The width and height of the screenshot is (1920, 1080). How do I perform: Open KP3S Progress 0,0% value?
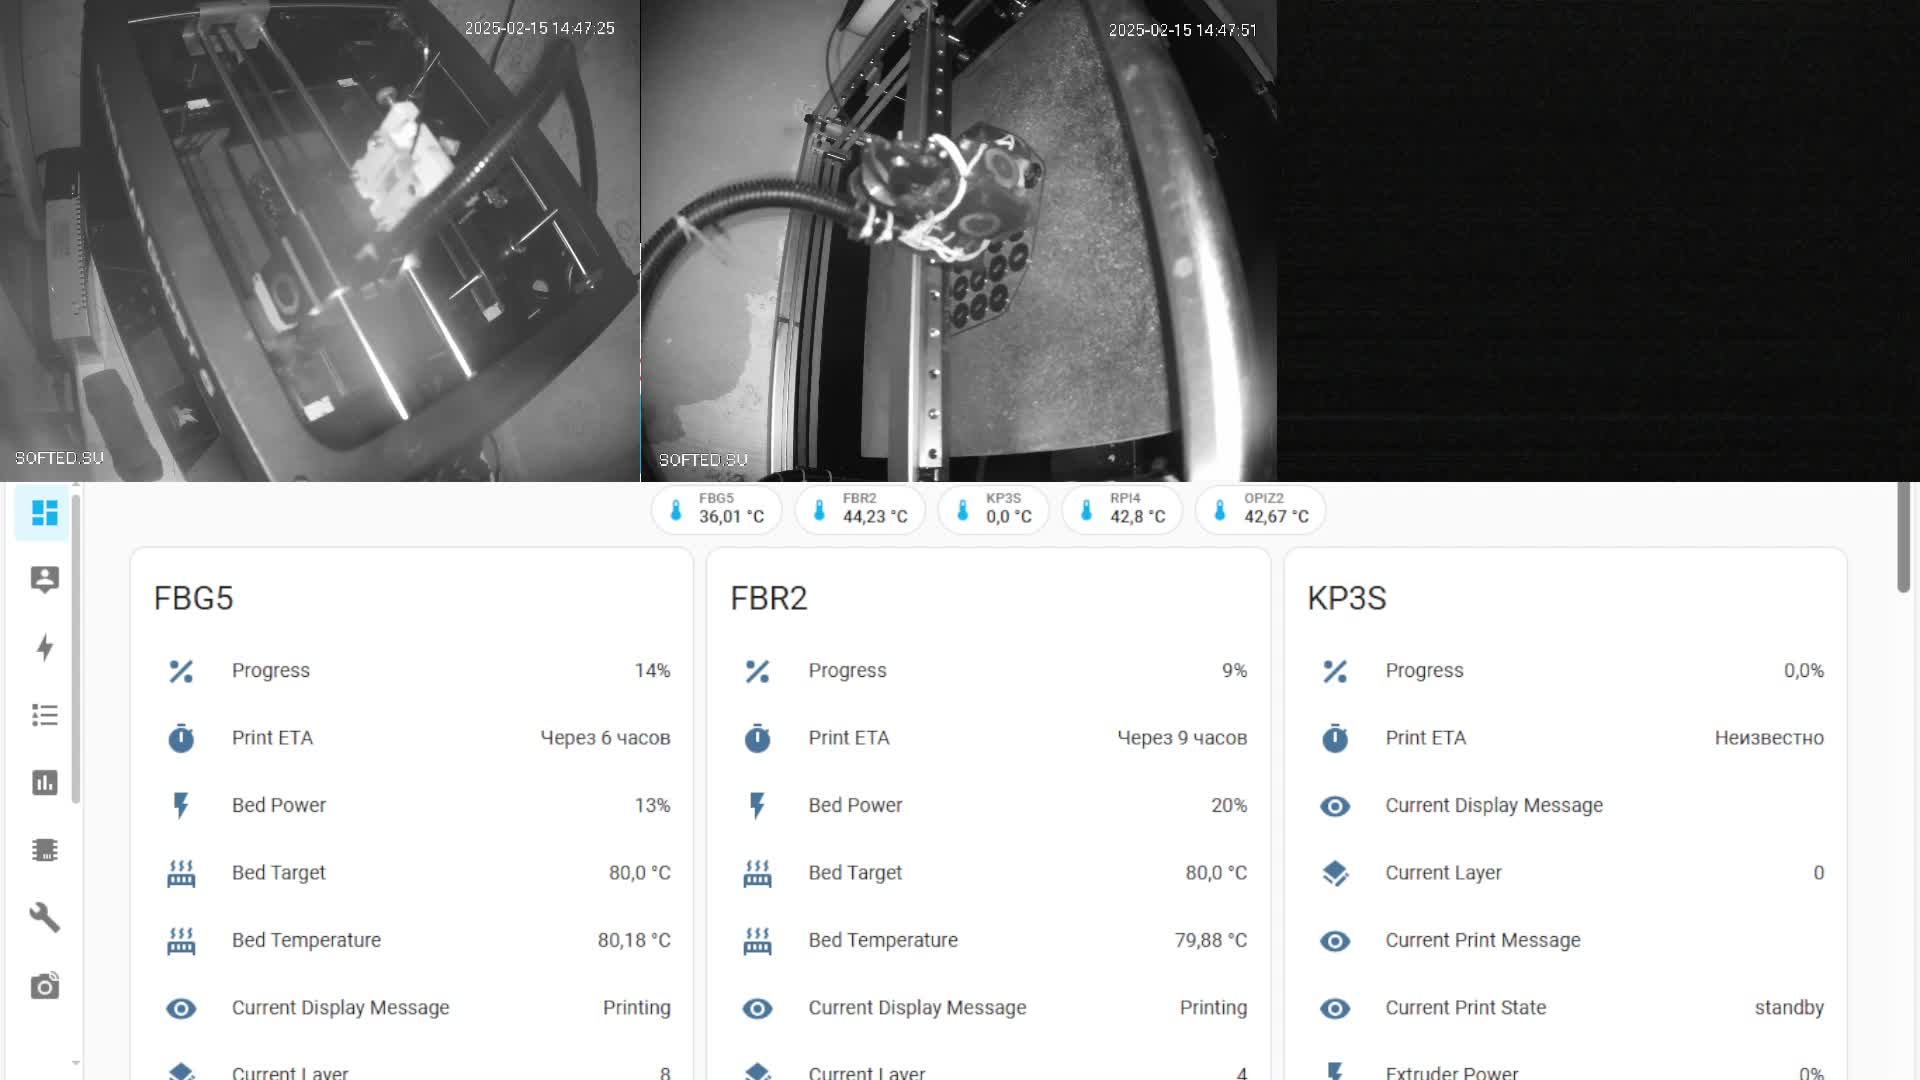(1804, 670)
